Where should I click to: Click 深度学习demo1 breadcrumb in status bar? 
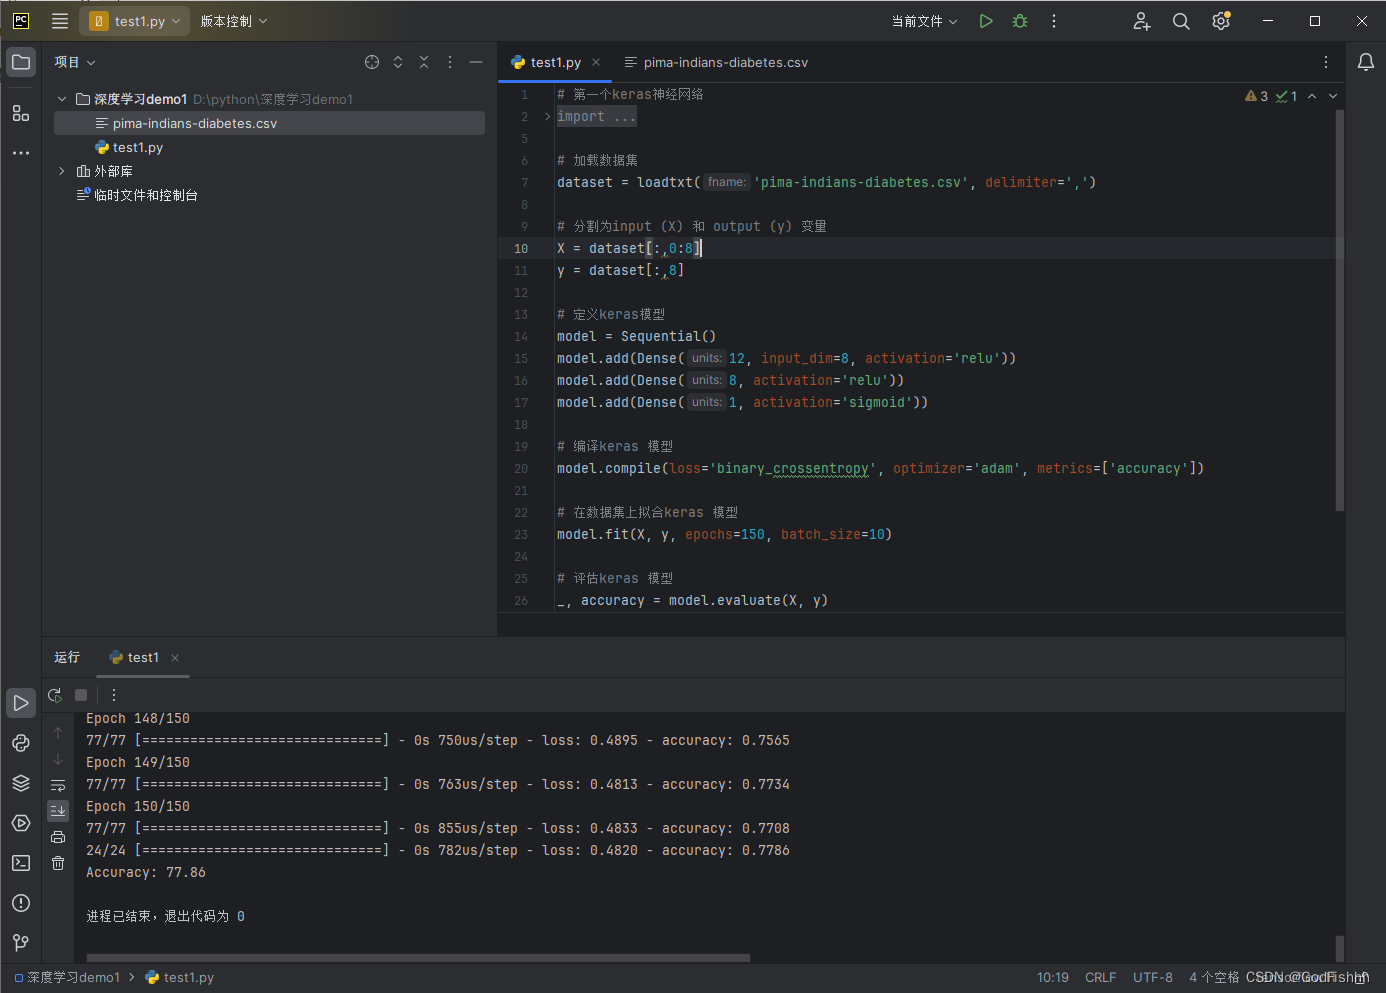pos(67,977)
